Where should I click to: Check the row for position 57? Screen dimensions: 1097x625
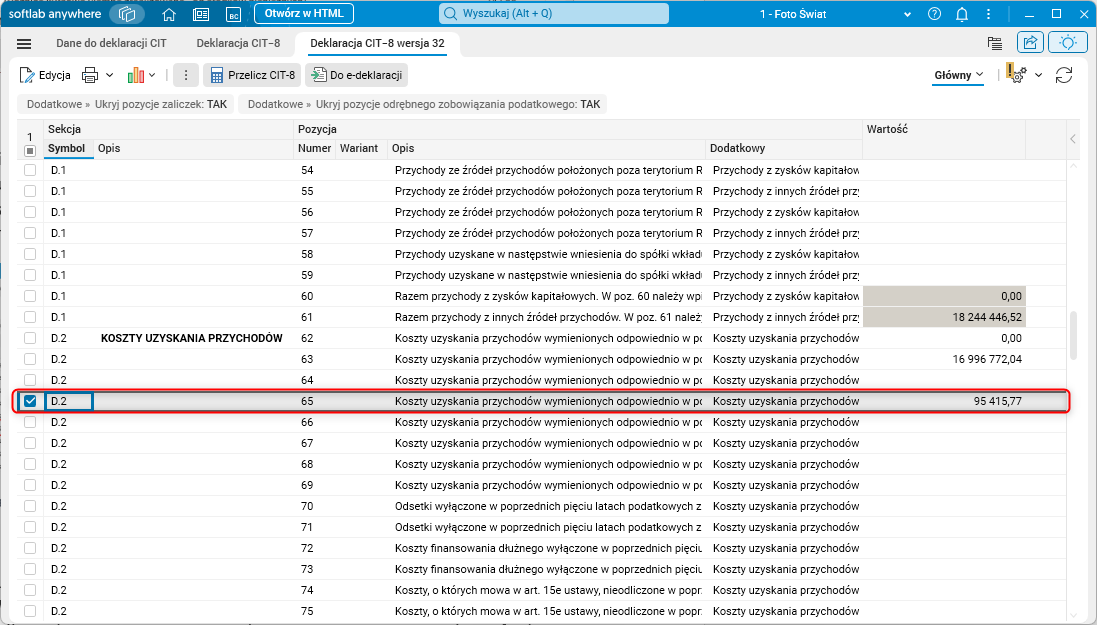[30, 233]
